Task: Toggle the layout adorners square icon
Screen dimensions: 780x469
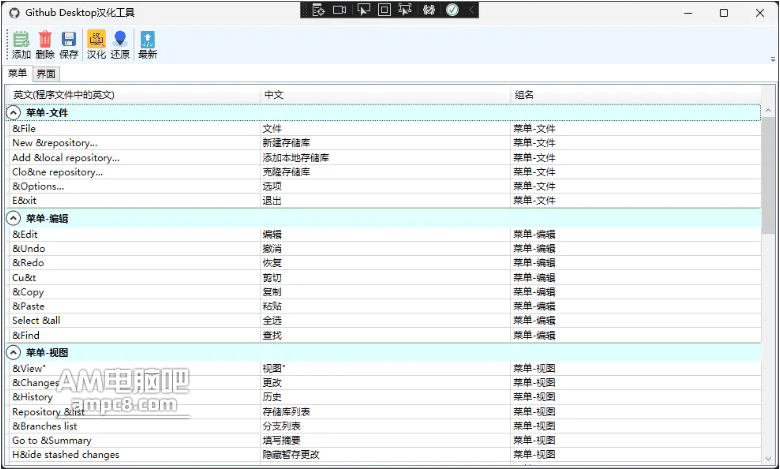Action: [385, 10]
